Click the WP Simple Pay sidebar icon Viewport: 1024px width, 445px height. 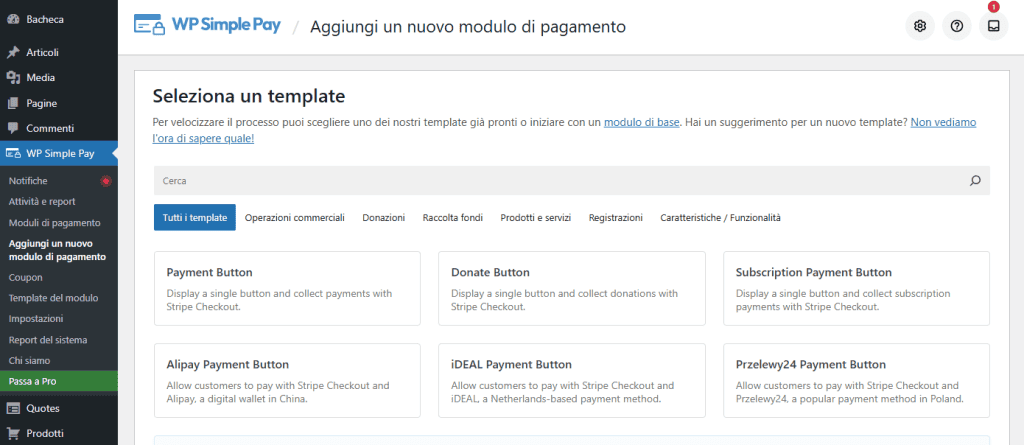(x=12, y=154)
